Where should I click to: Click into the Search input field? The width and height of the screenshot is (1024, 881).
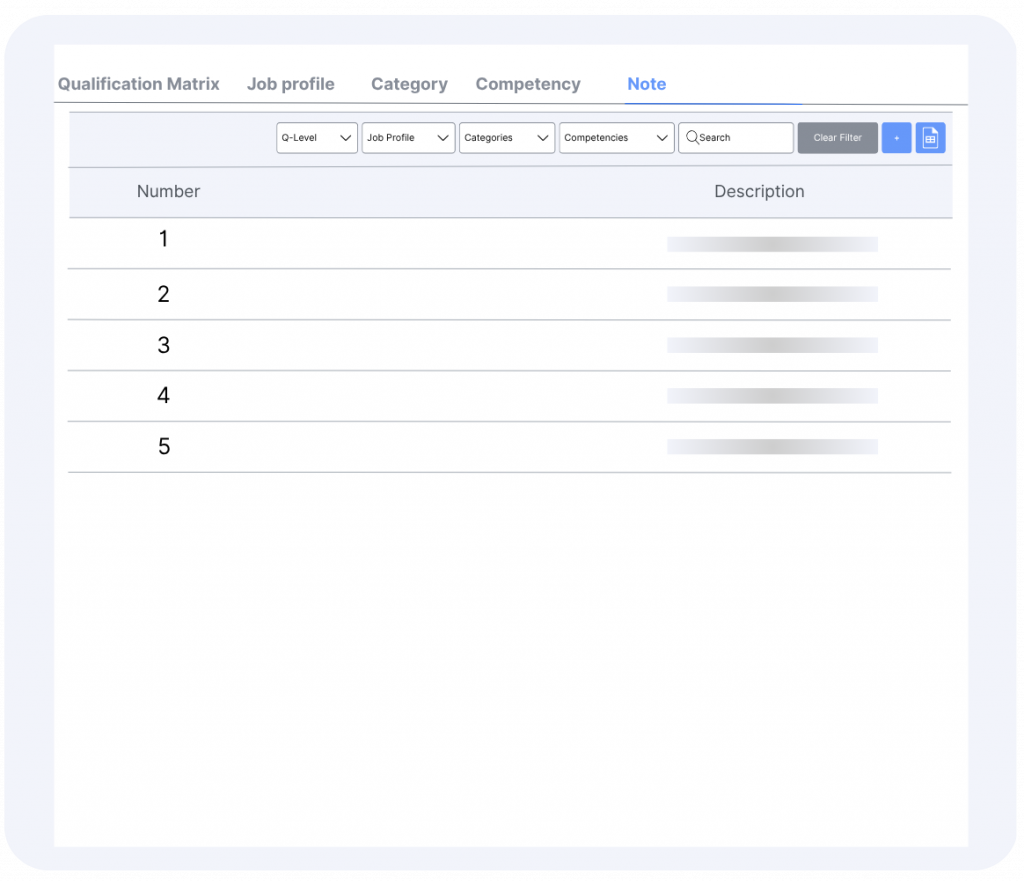pyautogui.click(x=744, y=138)
